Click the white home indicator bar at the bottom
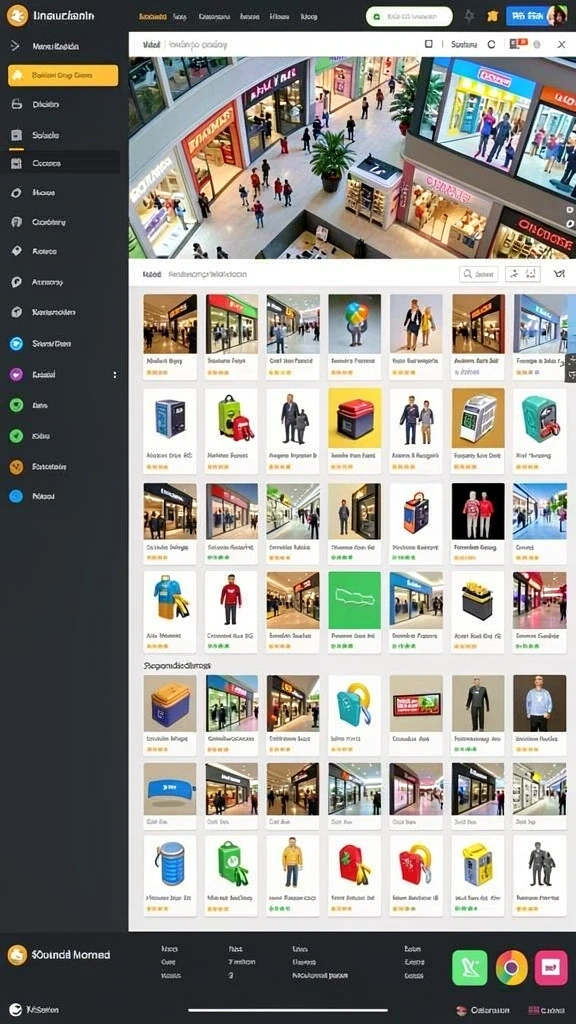 coord(288,1010)
